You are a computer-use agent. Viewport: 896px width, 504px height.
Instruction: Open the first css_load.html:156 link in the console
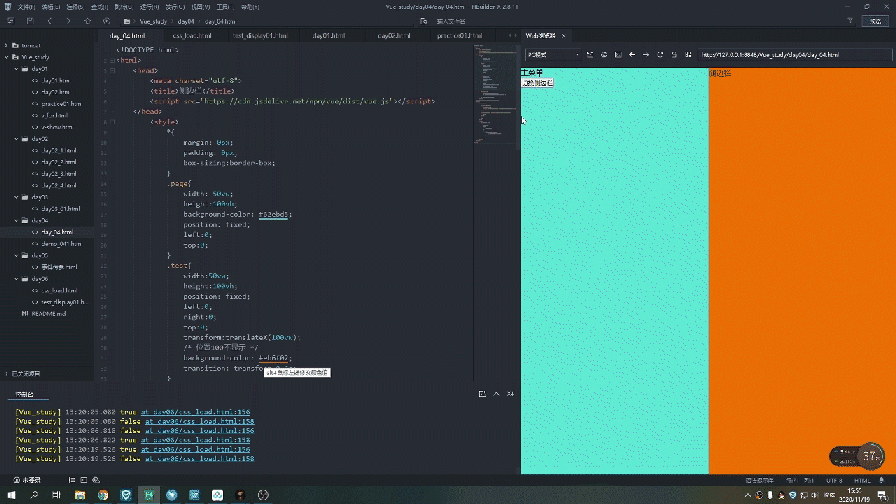195,412
